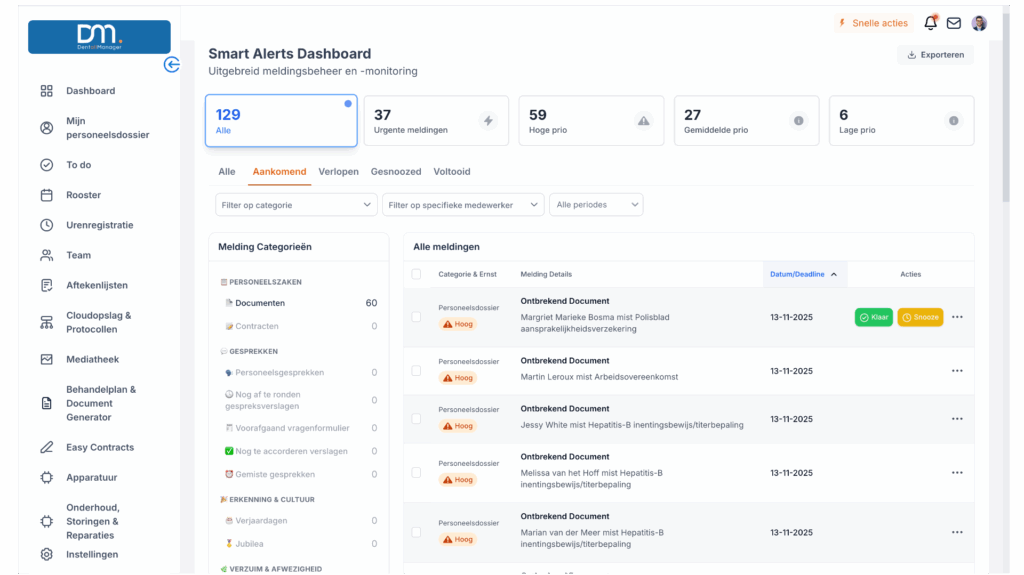Select the 37 Urgente meldingen card
The width and height of the screenshot is (1024, 575).
[x=436, y=121]
